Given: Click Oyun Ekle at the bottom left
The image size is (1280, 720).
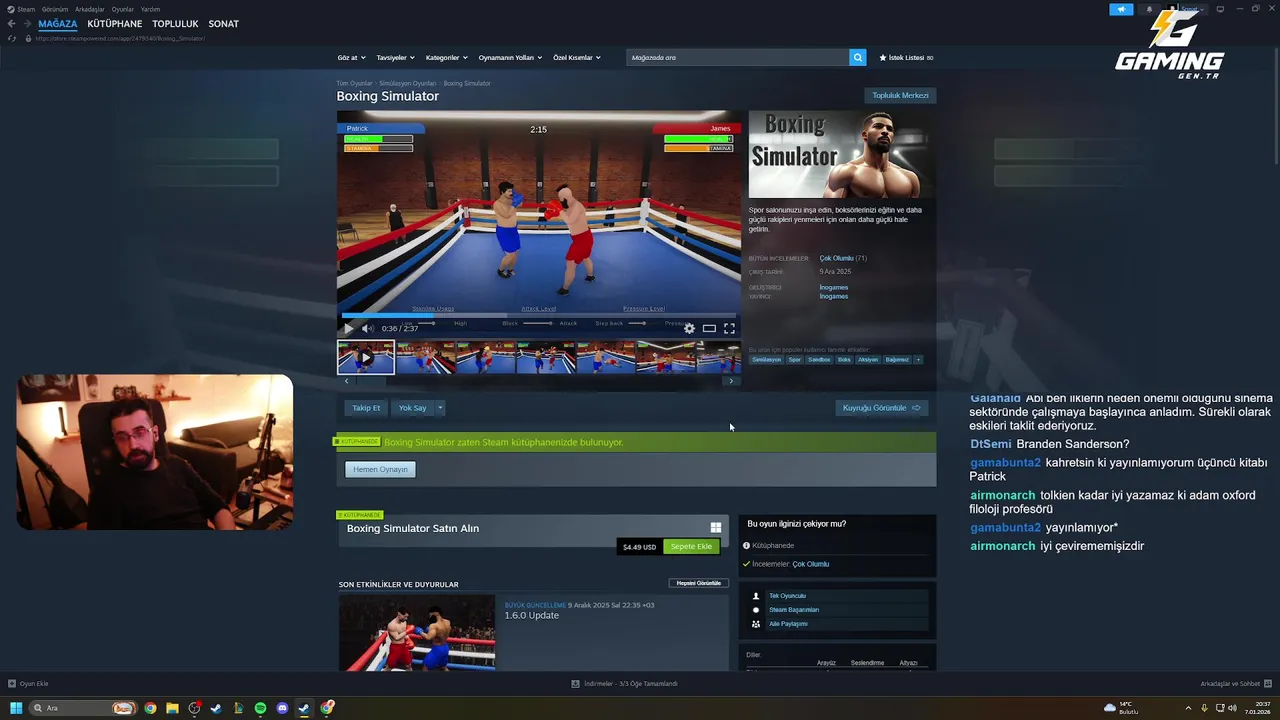Looking at the screenshot, I should (x=28, y=684).
